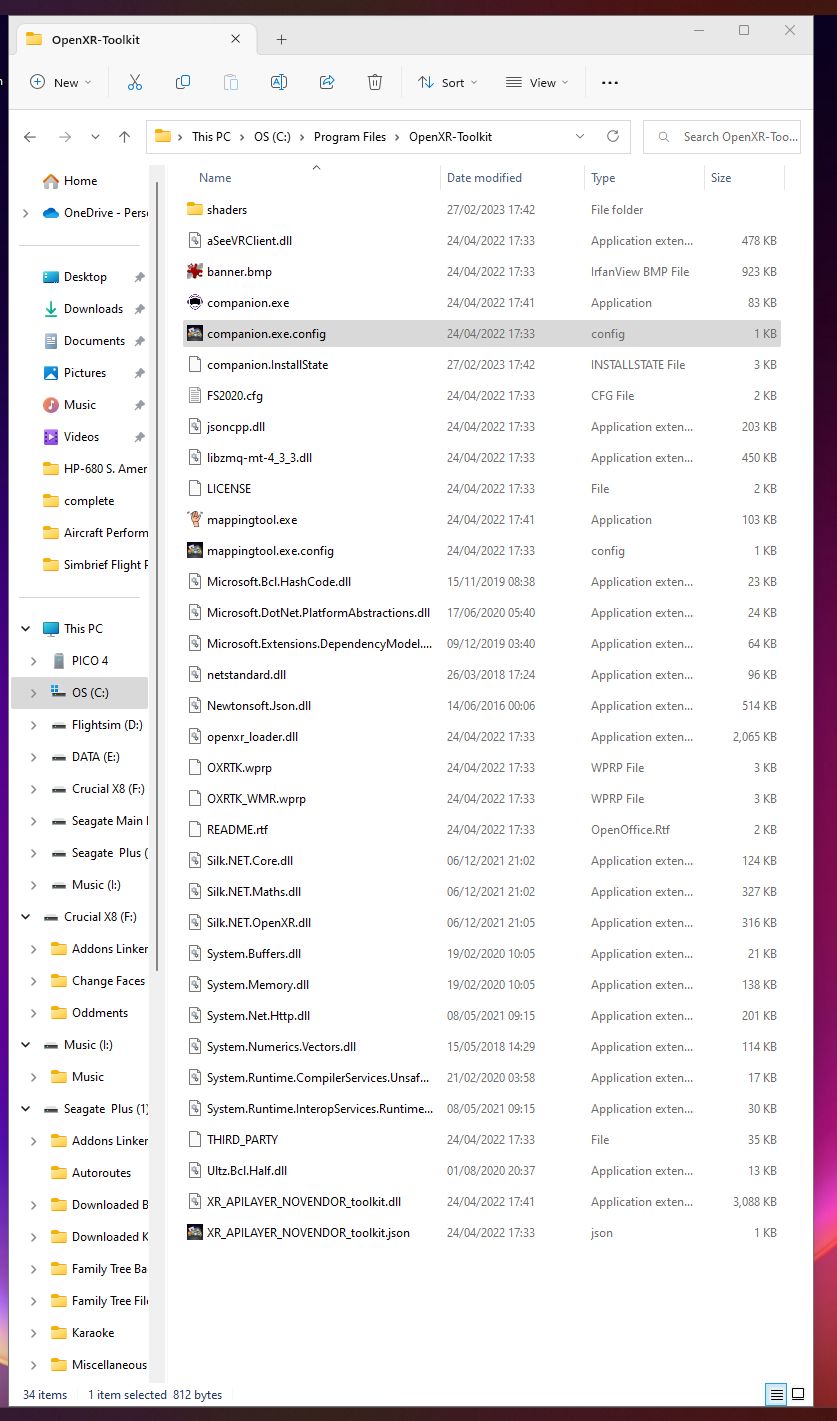Click This PC in address breadcrumb
Viewport: 837px width, 1421px height.
pos(211,137)
